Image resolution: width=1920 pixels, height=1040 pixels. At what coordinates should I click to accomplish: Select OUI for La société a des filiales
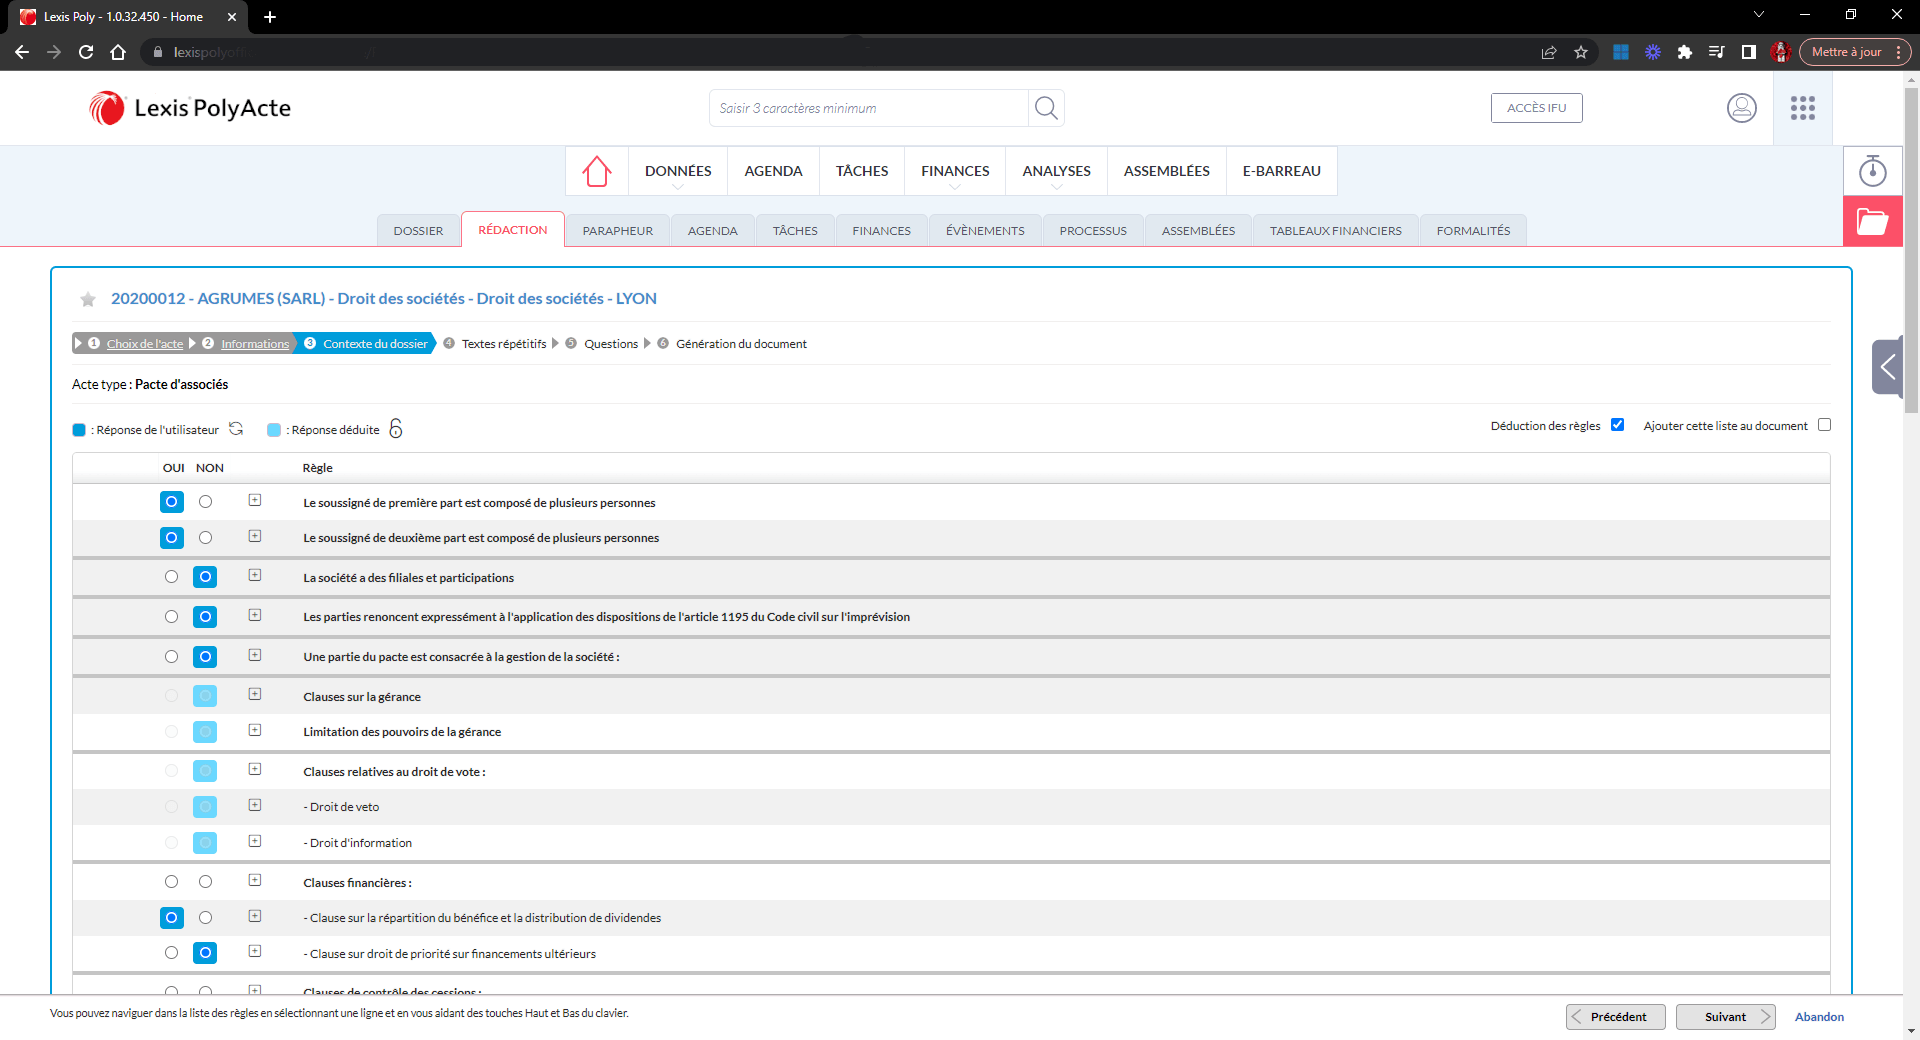pos(172,577)
